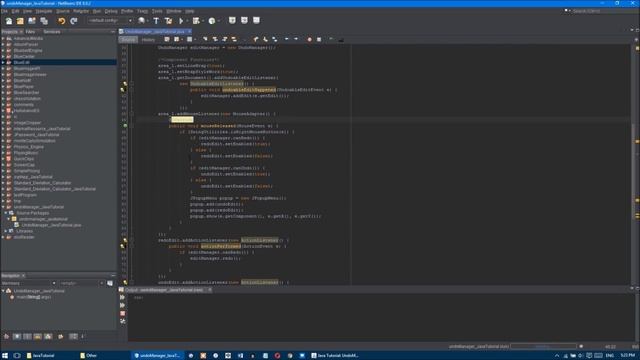Click the Shift Line Right editor icon
This screenshot has height=360, width=640.
(296, 40)
